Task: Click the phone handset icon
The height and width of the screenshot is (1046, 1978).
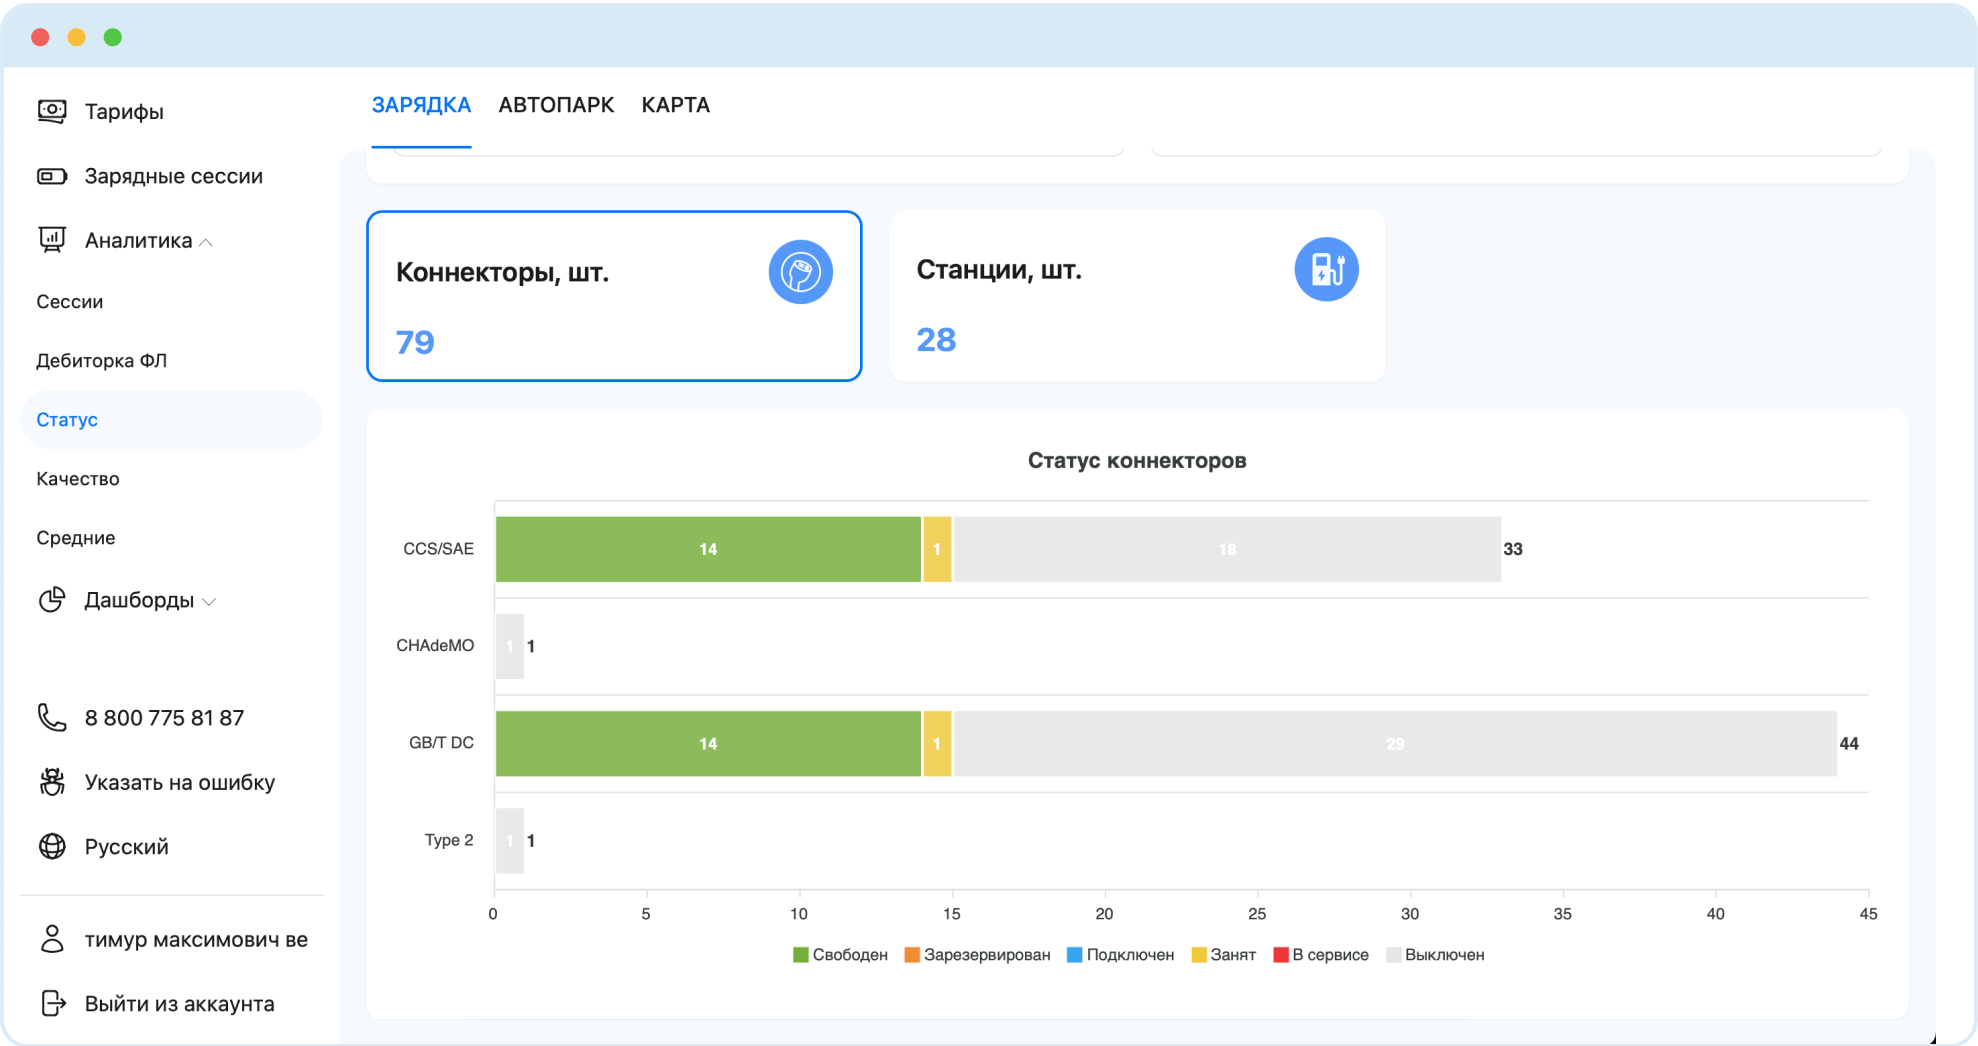Action: (52, 718)
